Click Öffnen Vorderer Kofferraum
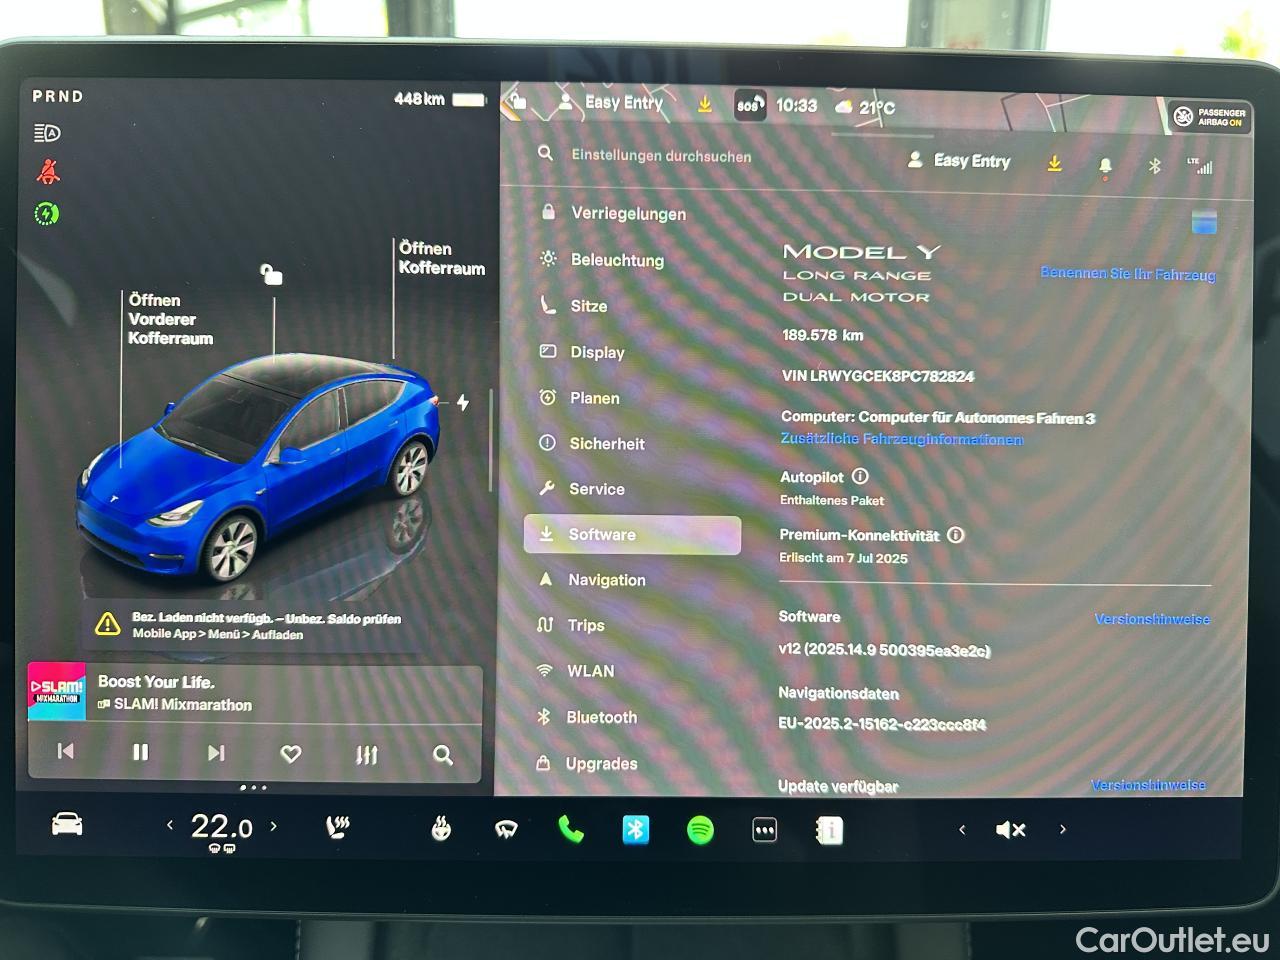Screen dimensions: 1280x960 [170, 319]
